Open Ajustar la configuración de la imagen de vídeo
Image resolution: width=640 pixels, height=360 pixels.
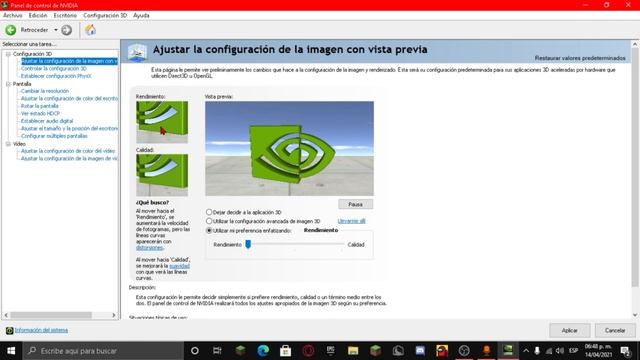(x=69, y=158)
